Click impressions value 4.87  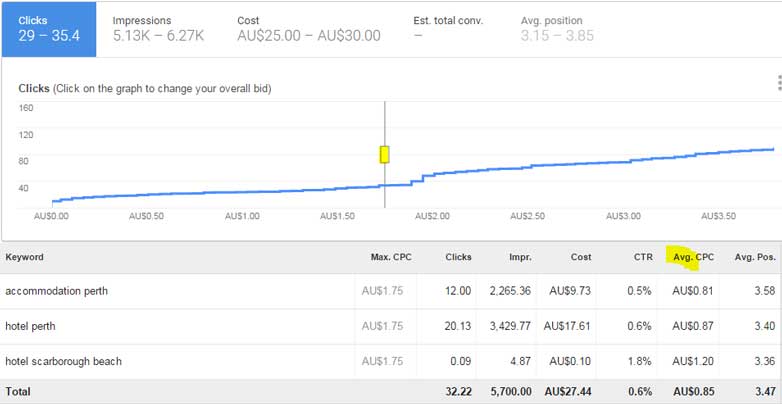tap(521, 361)
